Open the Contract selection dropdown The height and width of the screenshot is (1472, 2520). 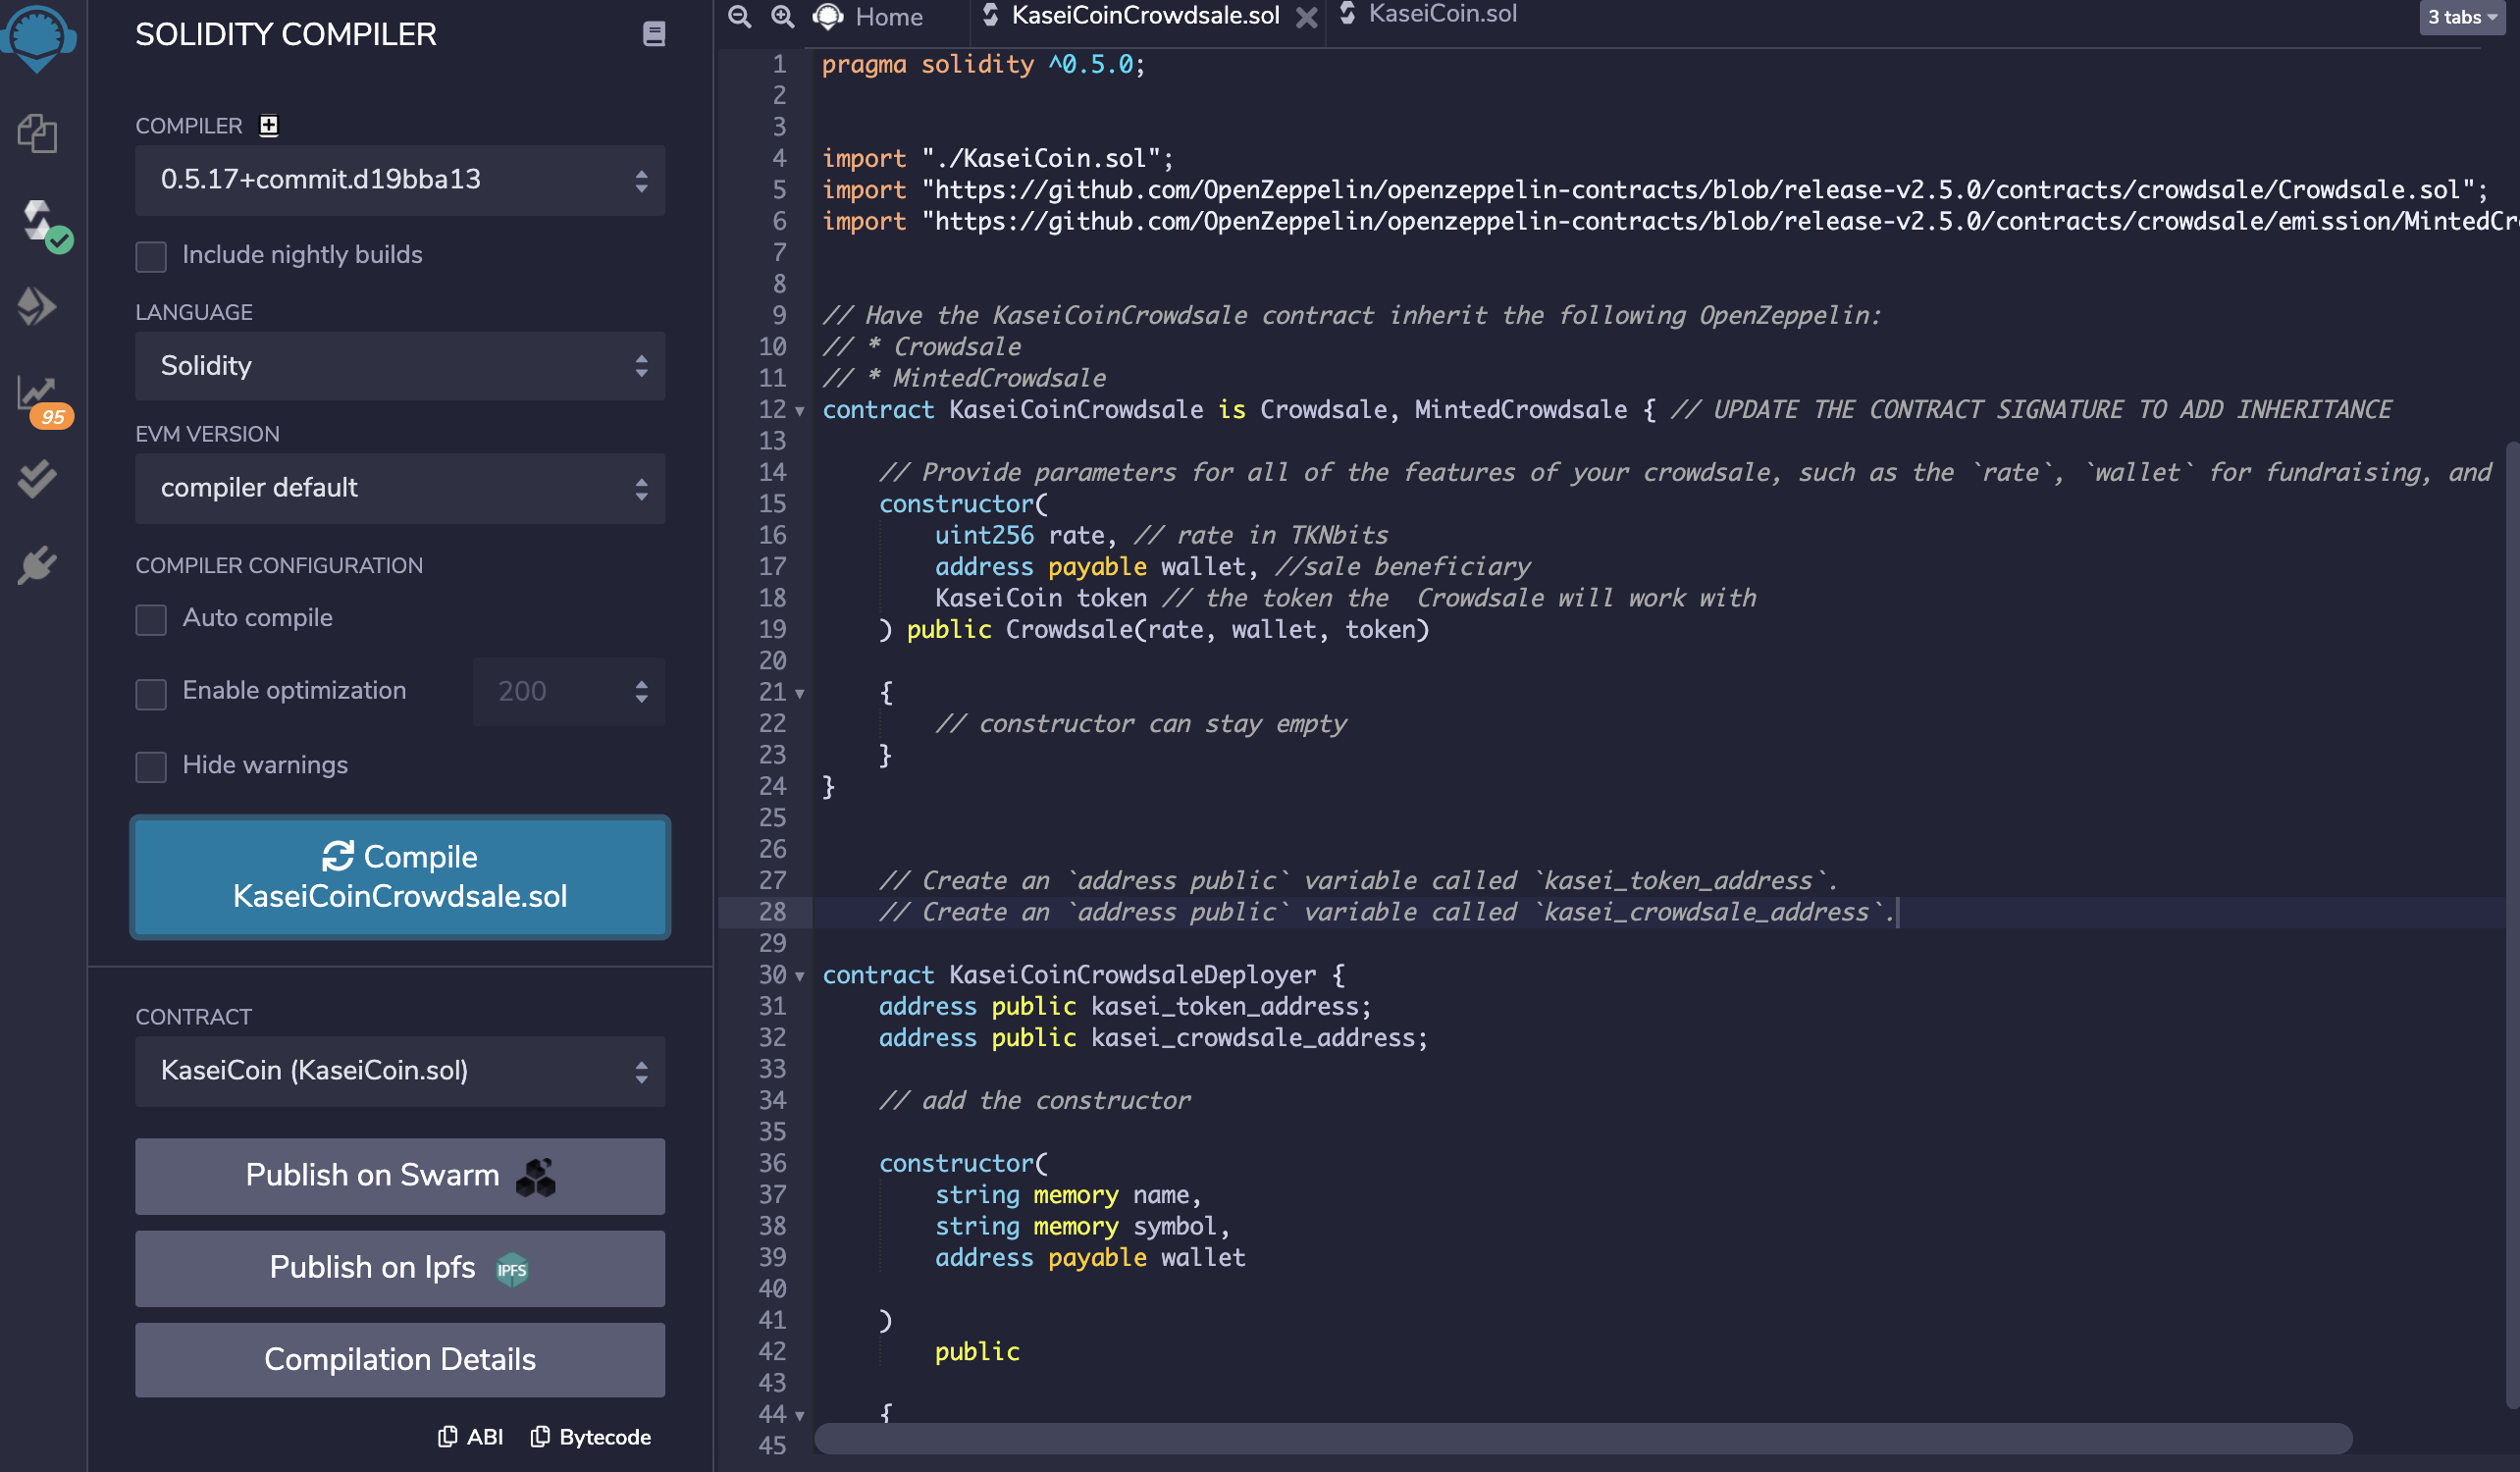[x=399, y=1071]
